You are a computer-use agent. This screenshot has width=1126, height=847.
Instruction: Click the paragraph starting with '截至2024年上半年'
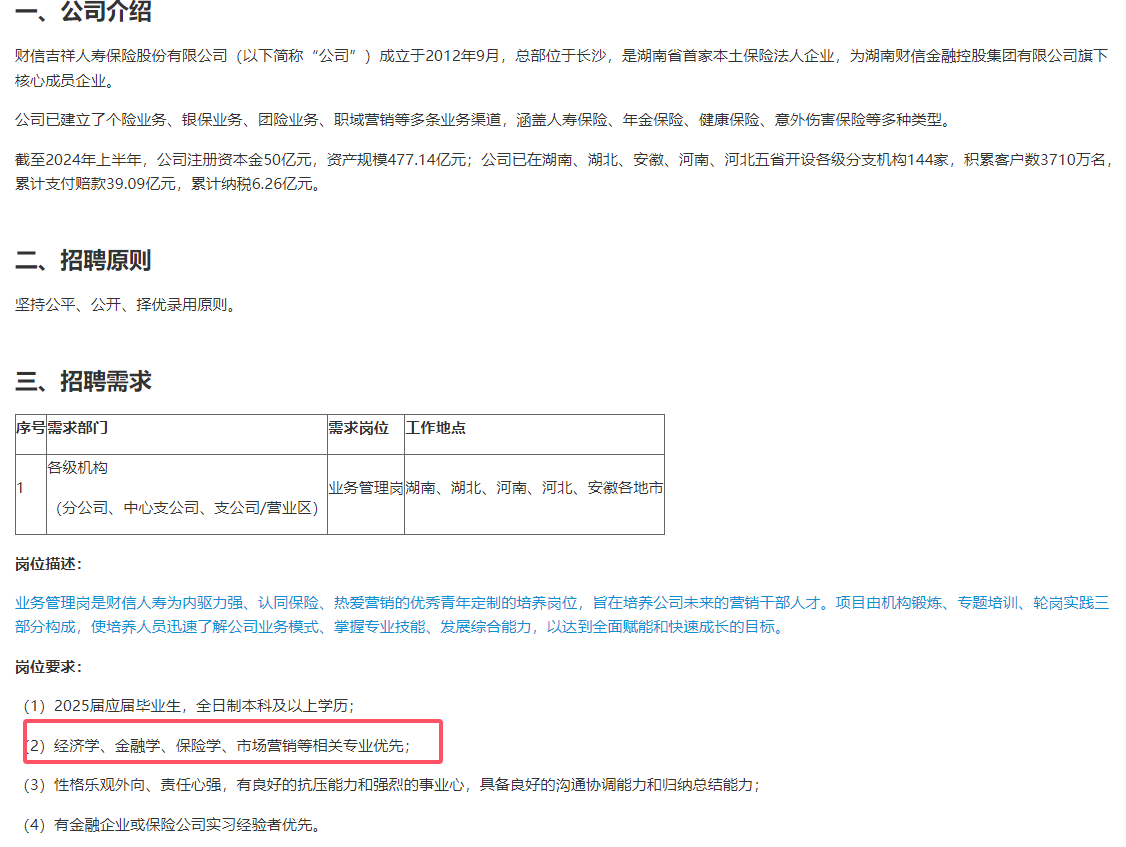[x=562, y=171]
